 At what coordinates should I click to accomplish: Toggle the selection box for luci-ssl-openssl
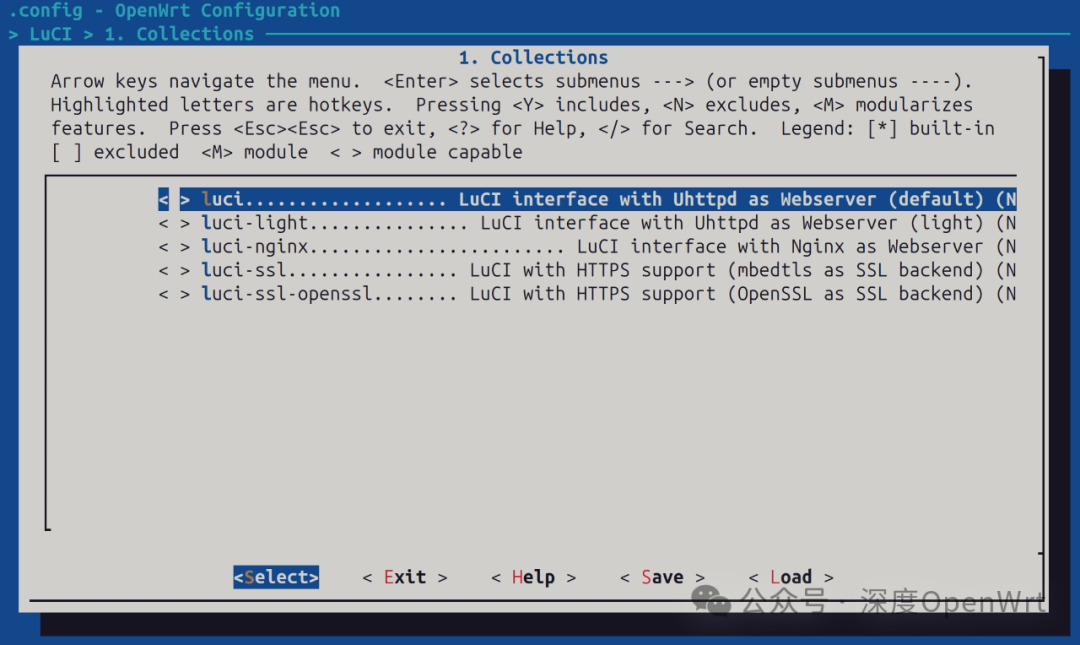pos(173,294)
